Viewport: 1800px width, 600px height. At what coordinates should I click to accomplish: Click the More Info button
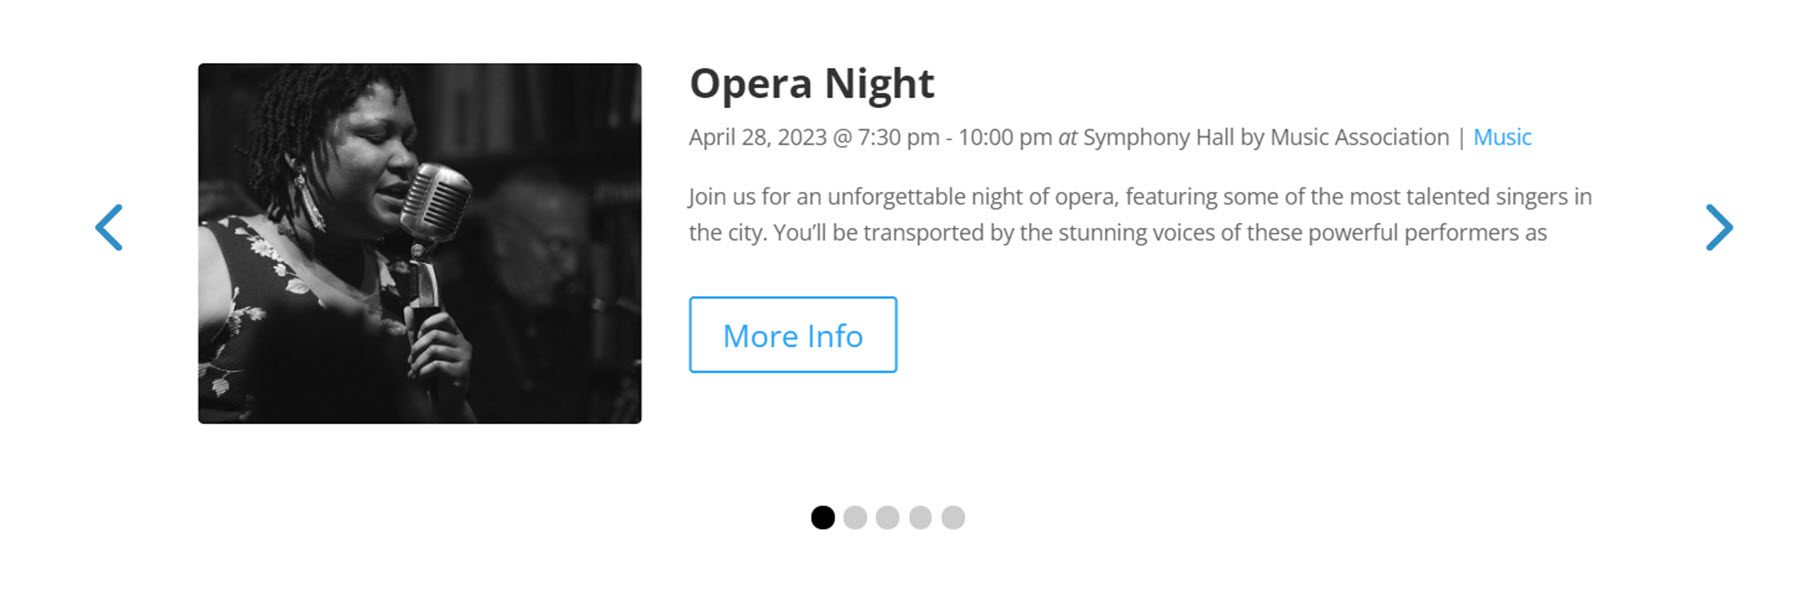pos(792,335)
